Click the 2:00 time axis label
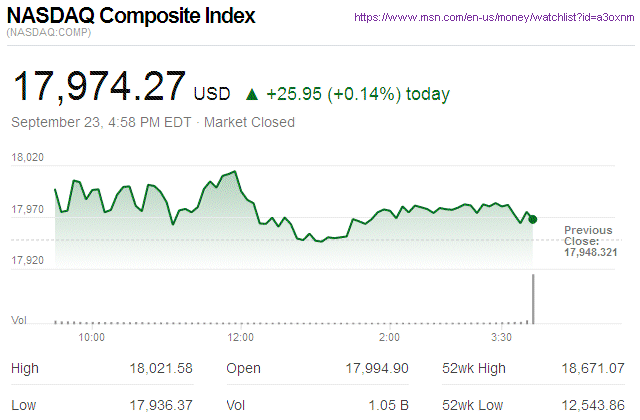The height and width of the screenshot is (420, 640). 389,338
